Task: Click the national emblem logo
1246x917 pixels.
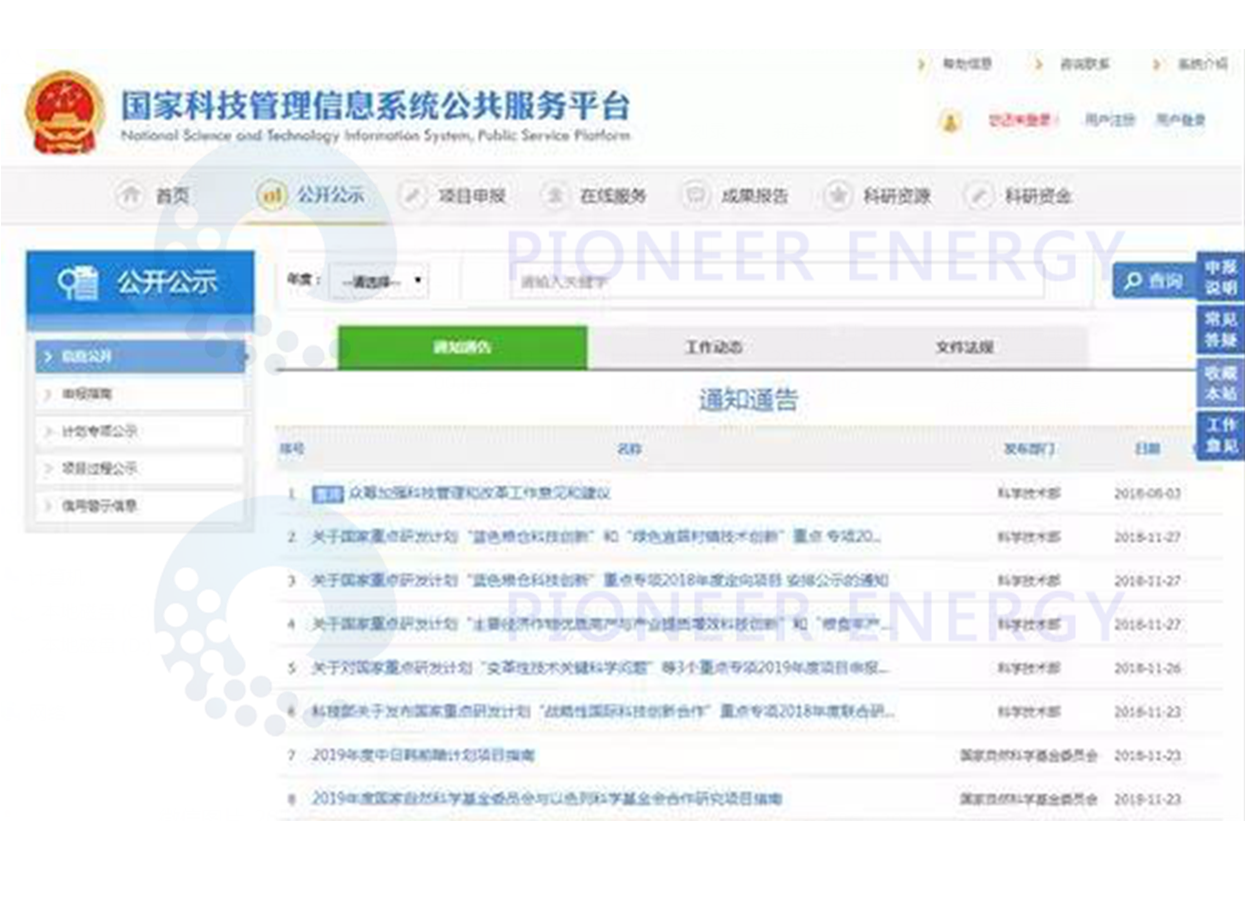Action: [65, 113]
